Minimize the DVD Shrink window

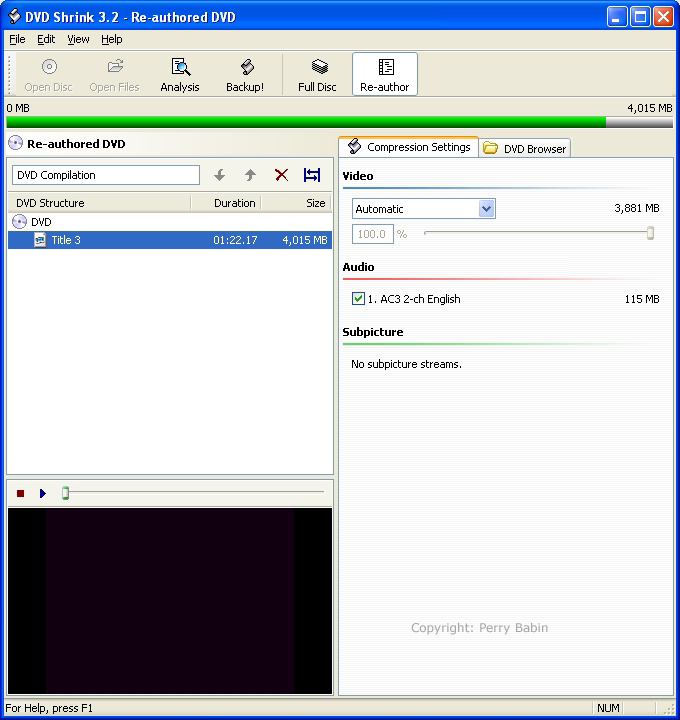tap(616, 17)
